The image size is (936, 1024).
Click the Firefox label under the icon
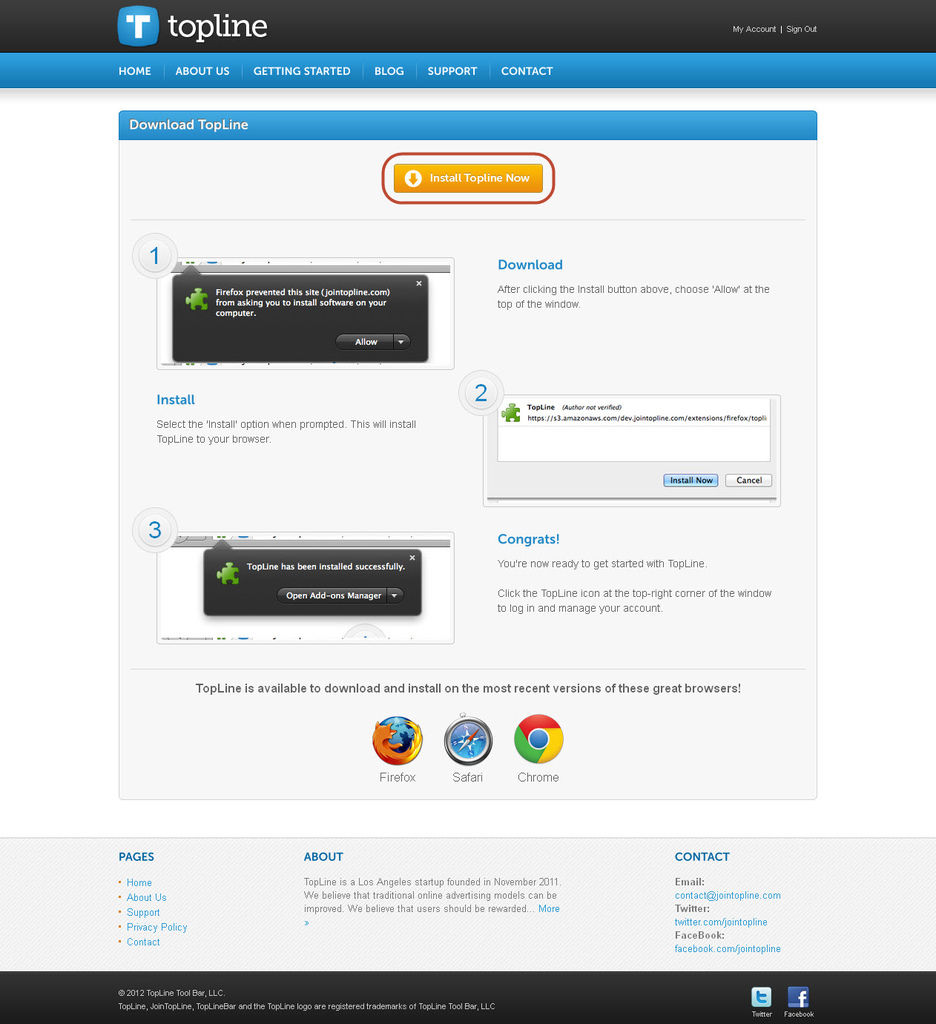(397, 777)
